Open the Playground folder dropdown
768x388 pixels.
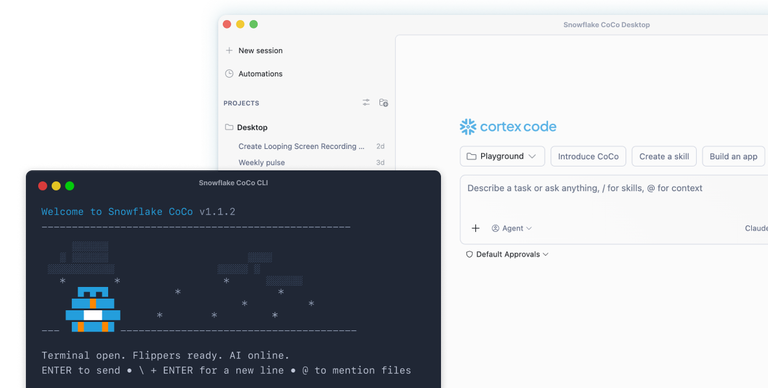pyautogui.click(x=502, y=156)
